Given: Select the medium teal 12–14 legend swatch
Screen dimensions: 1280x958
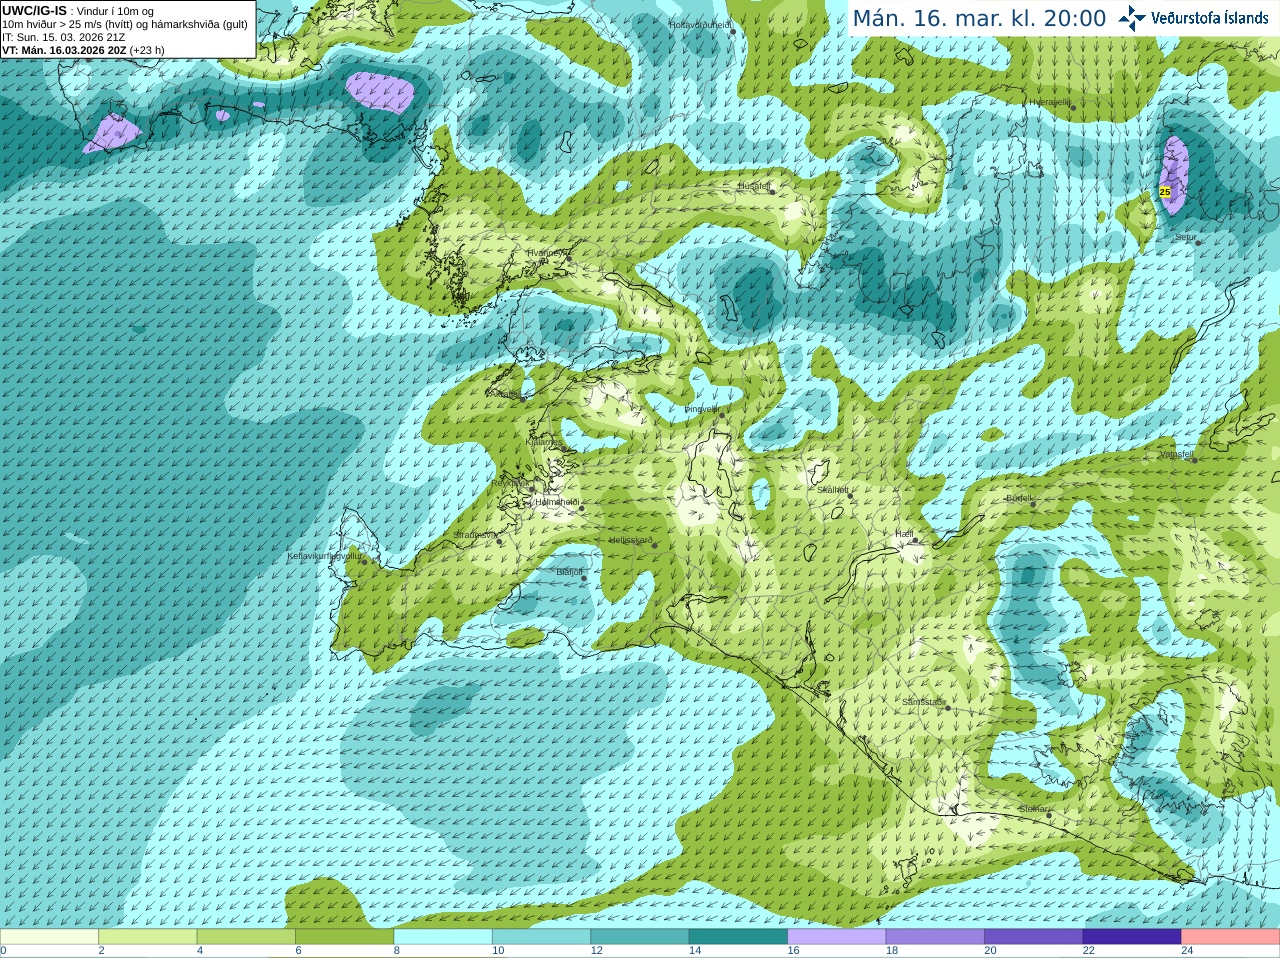Looking at the screenshot, I should (640, 937).
